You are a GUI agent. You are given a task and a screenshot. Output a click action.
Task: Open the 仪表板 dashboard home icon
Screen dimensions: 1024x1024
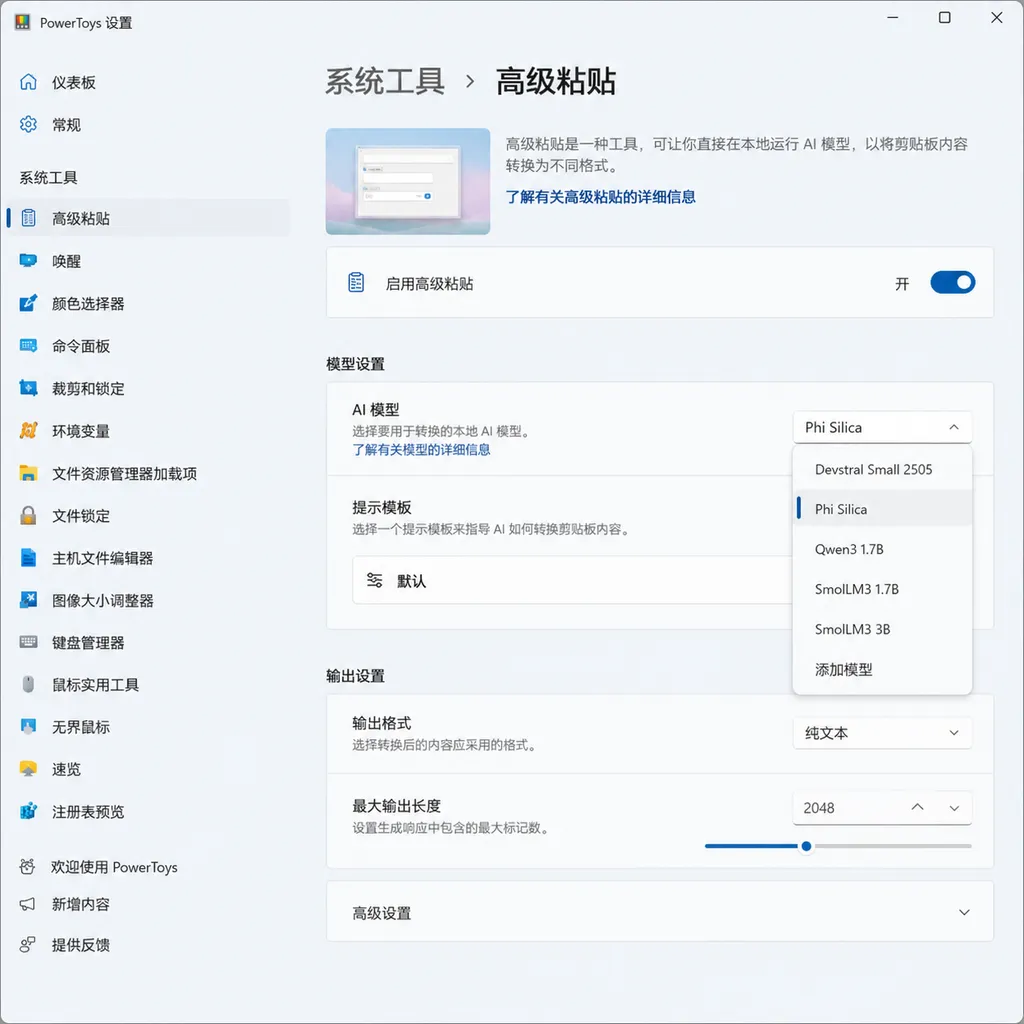point(28,82)
